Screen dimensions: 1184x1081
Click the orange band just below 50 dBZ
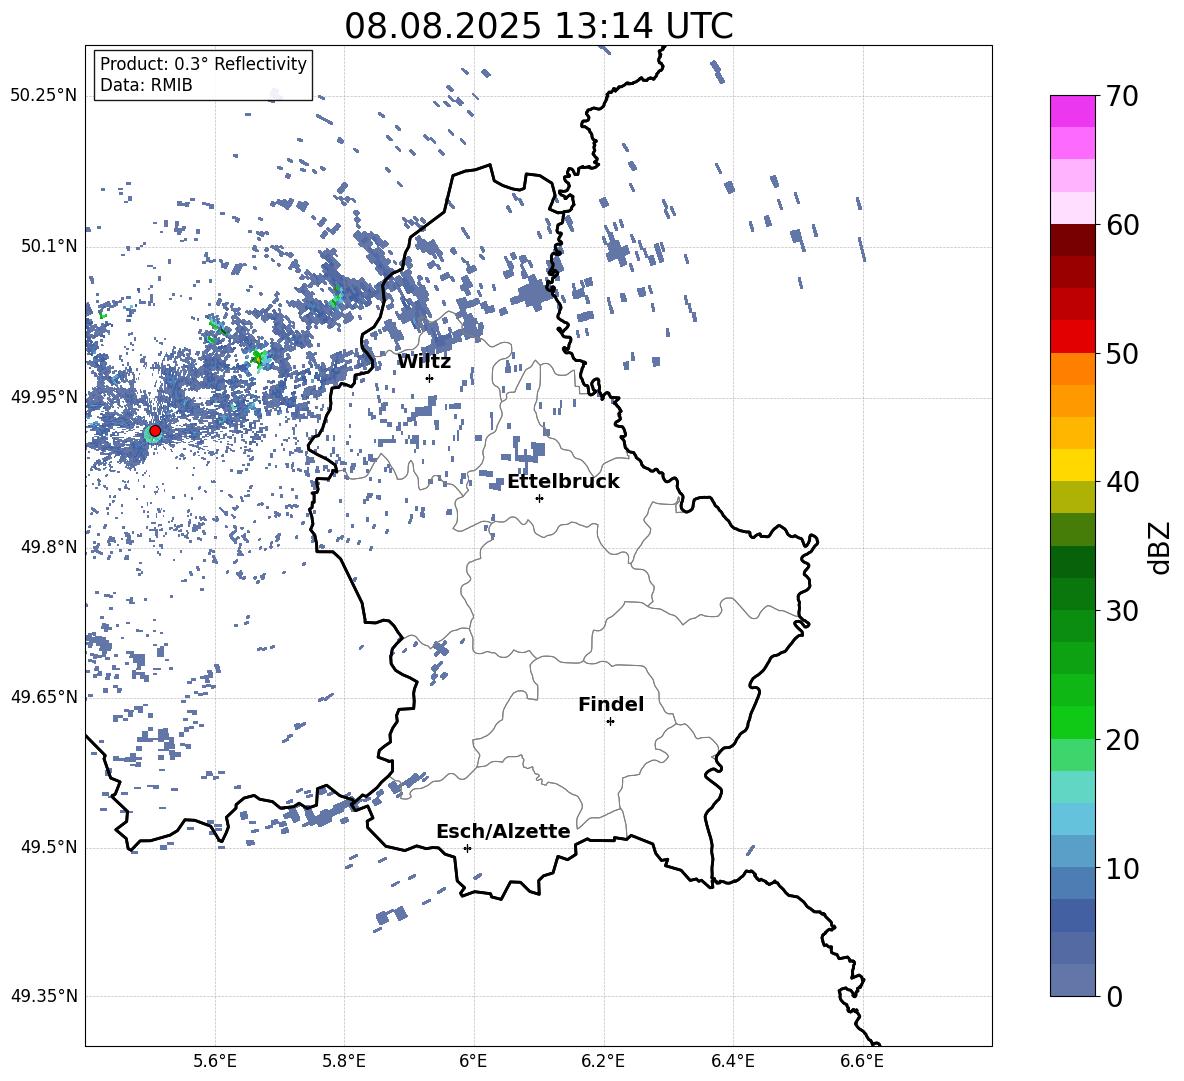1073,369
